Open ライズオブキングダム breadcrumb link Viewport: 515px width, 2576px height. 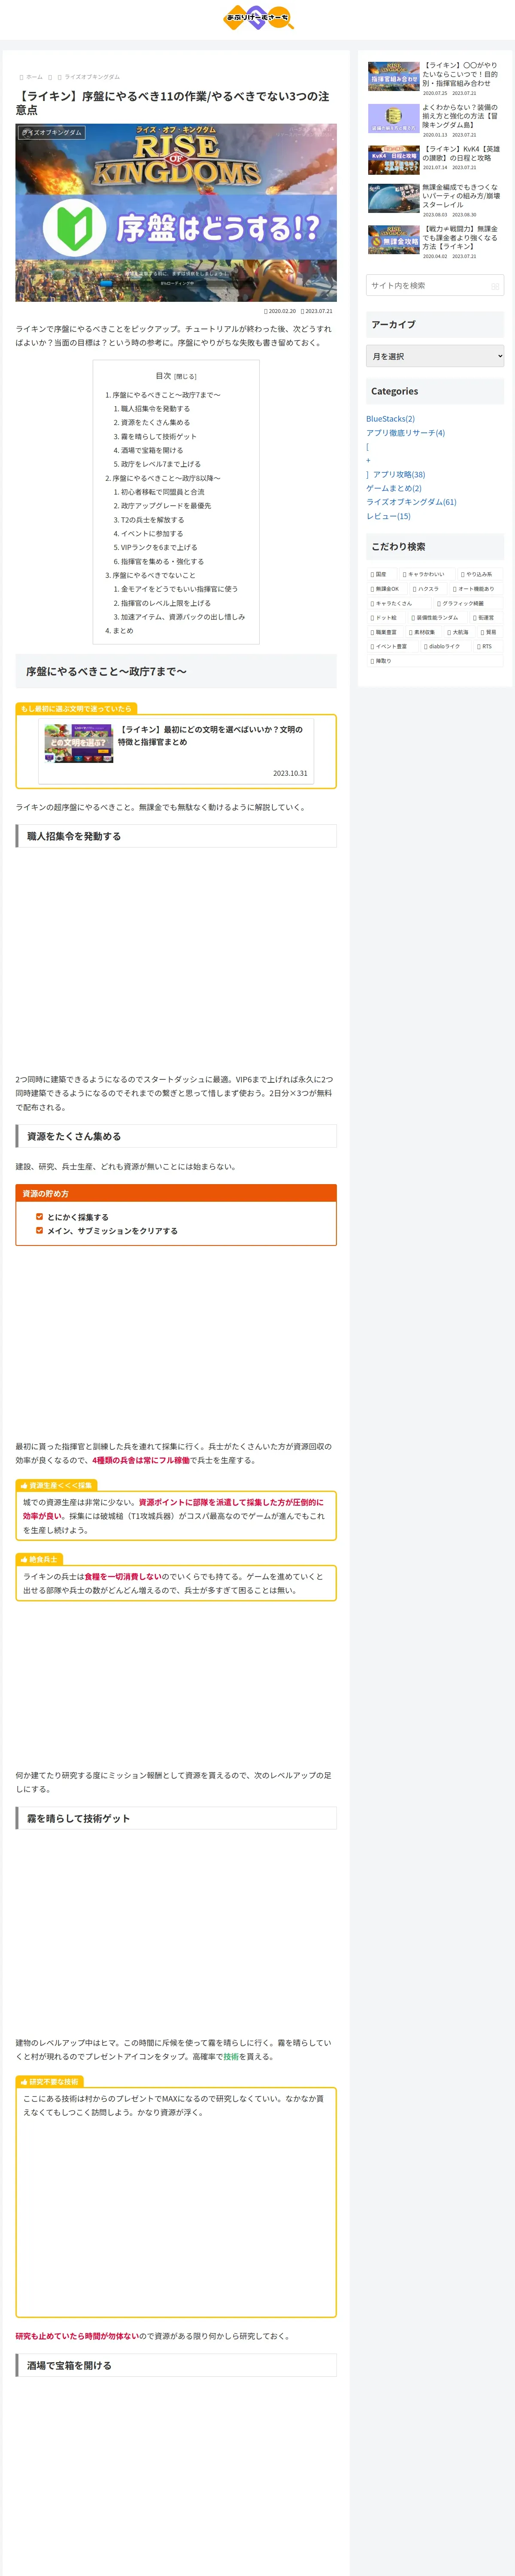coord(92,77)
